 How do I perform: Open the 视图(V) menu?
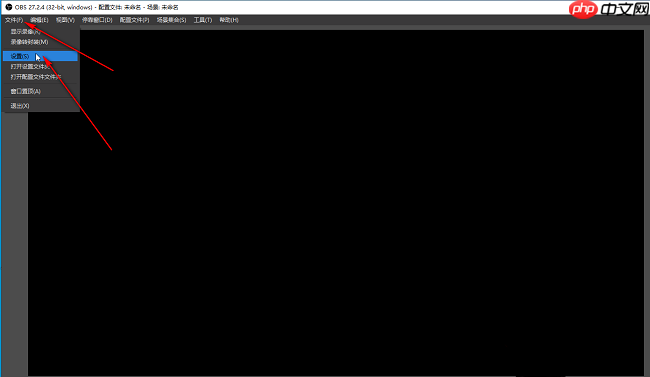click(x=65, y=20)
